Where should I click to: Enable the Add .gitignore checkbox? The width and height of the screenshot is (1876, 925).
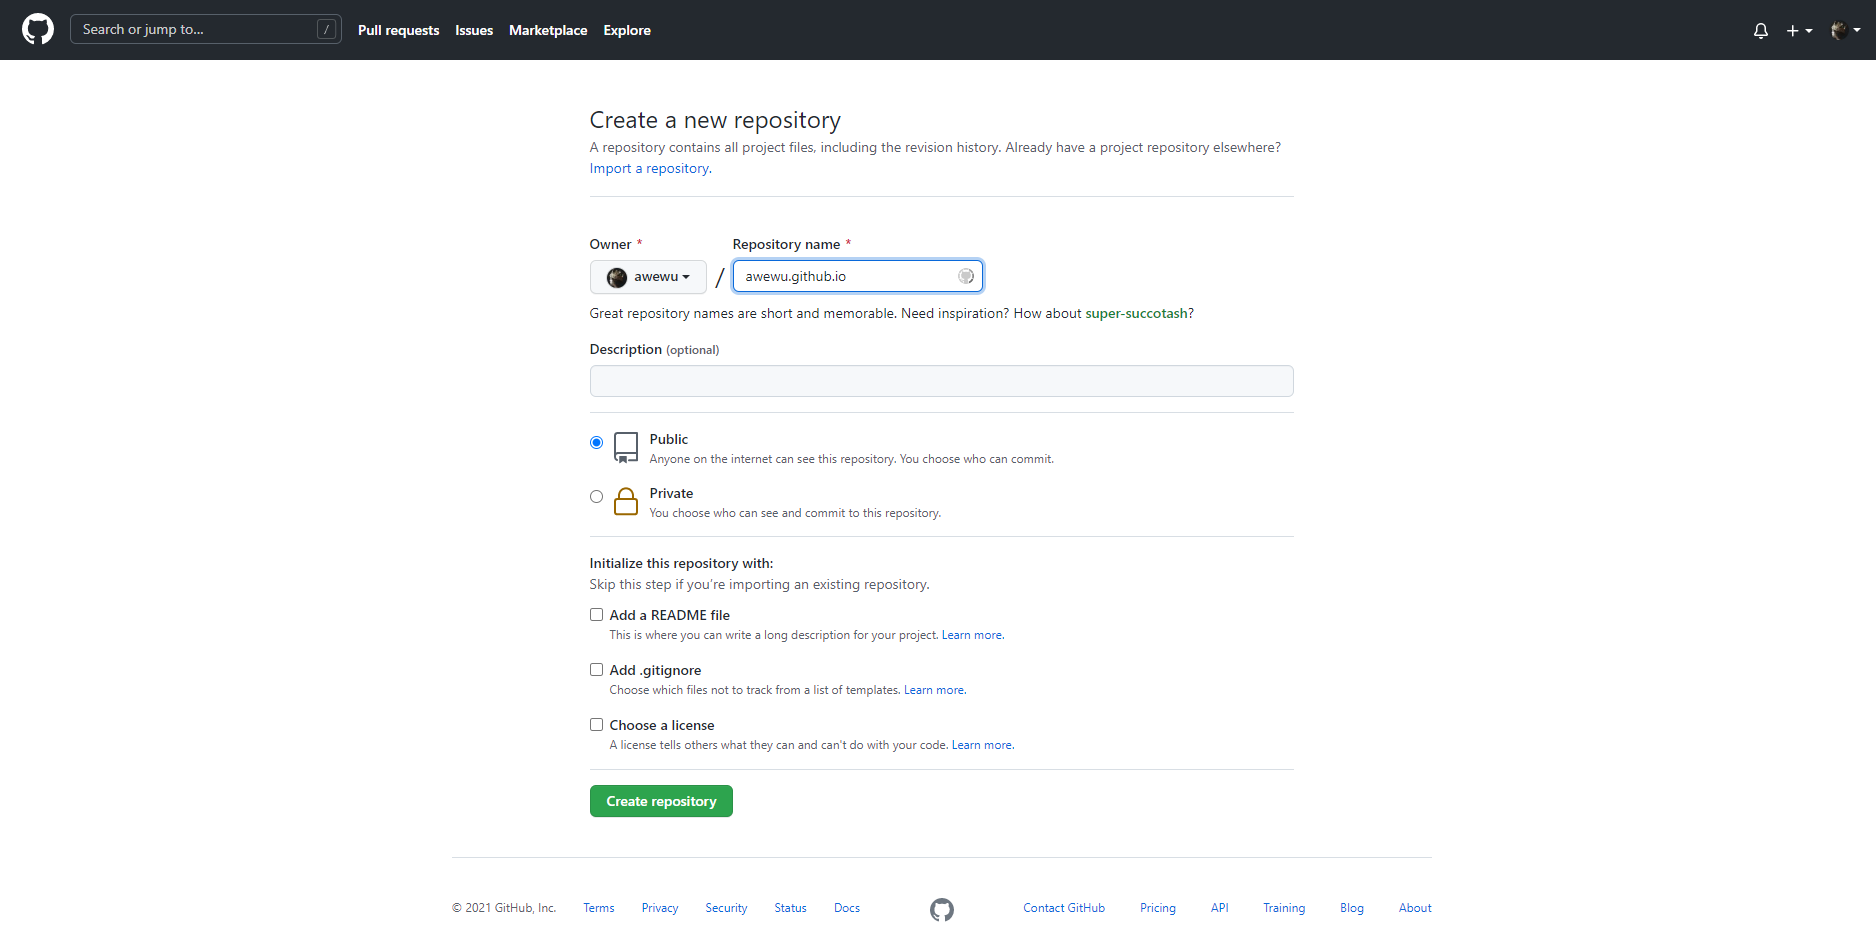coord(596,669)
